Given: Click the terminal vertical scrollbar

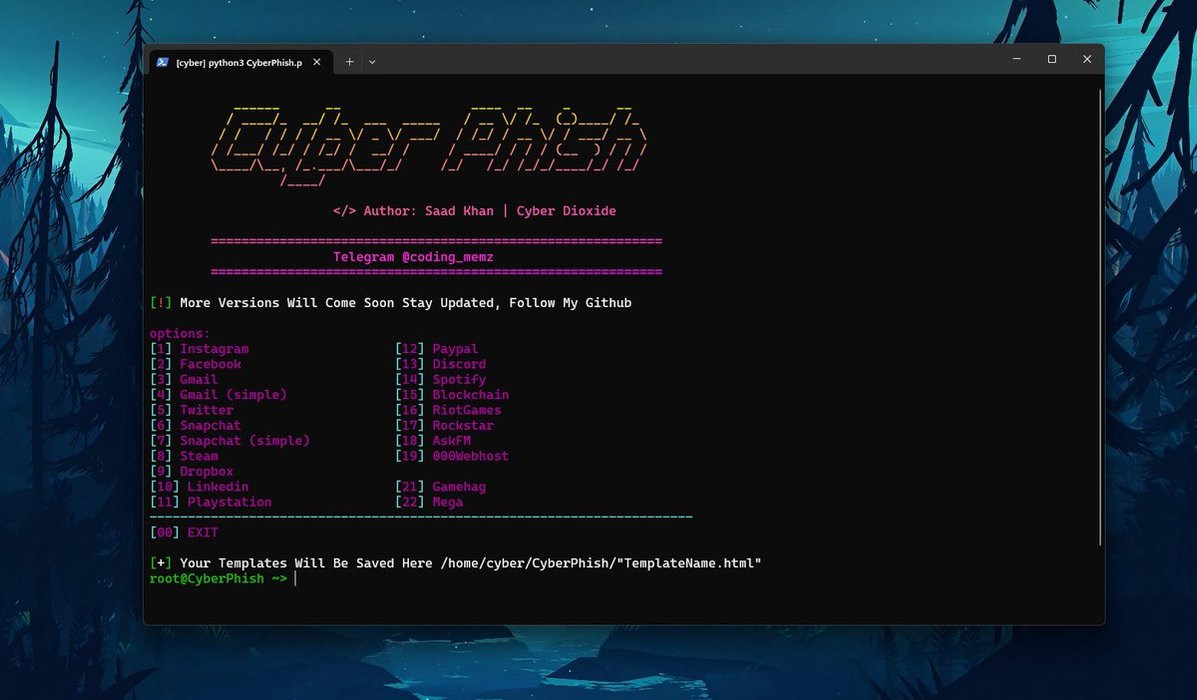Looking at the screenshot, I should click(x=1100, y=317).
